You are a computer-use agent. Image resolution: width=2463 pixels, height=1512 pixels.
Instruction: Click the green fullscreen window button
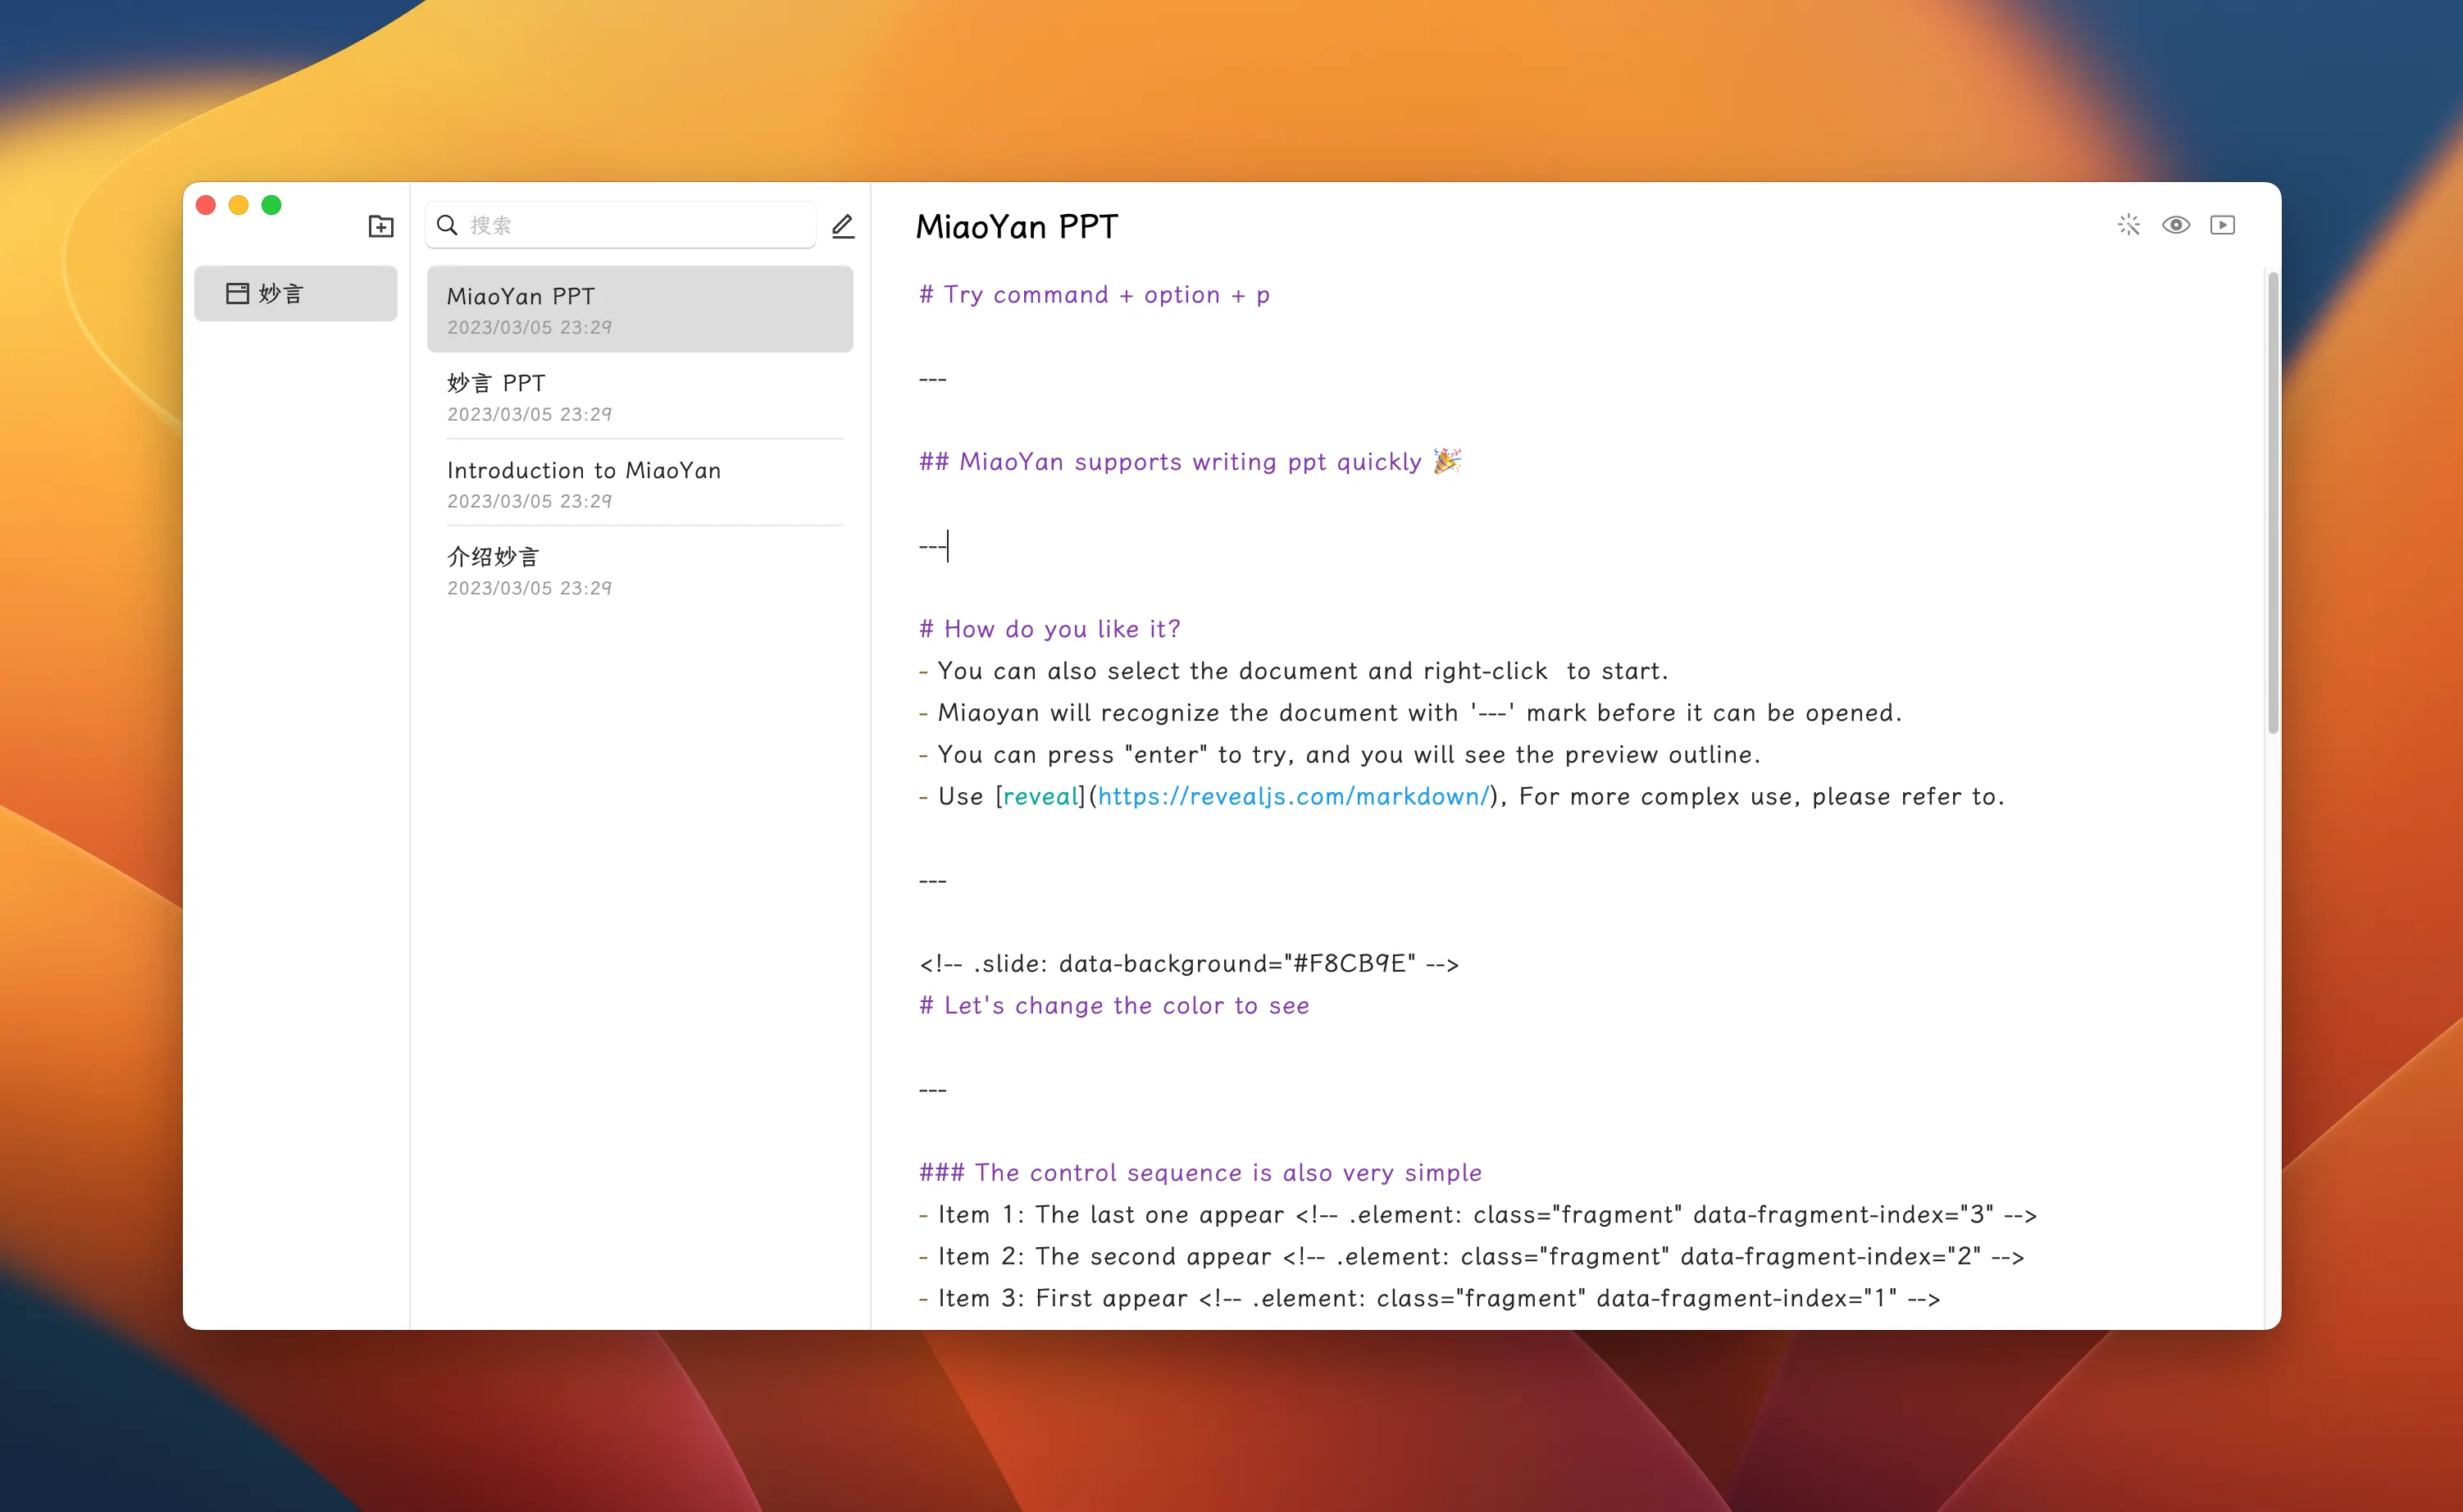point(271,205)
